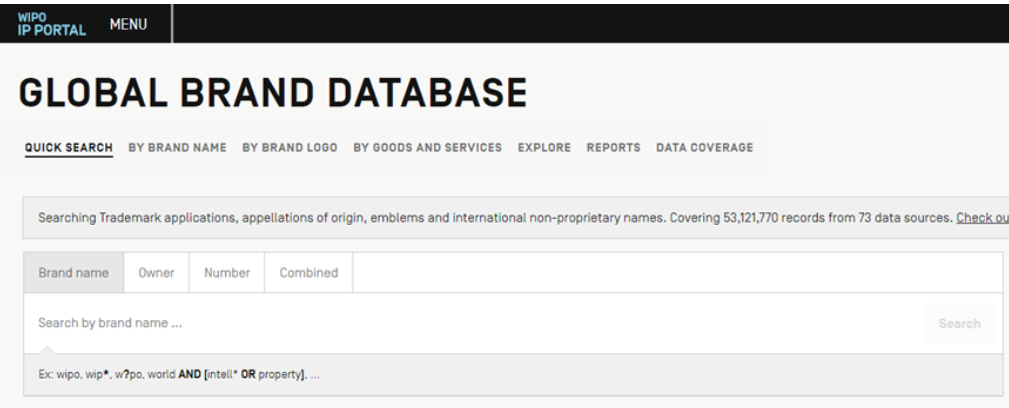
Task: Open the By Brand Logo search
Action: (x=290, y=148)
